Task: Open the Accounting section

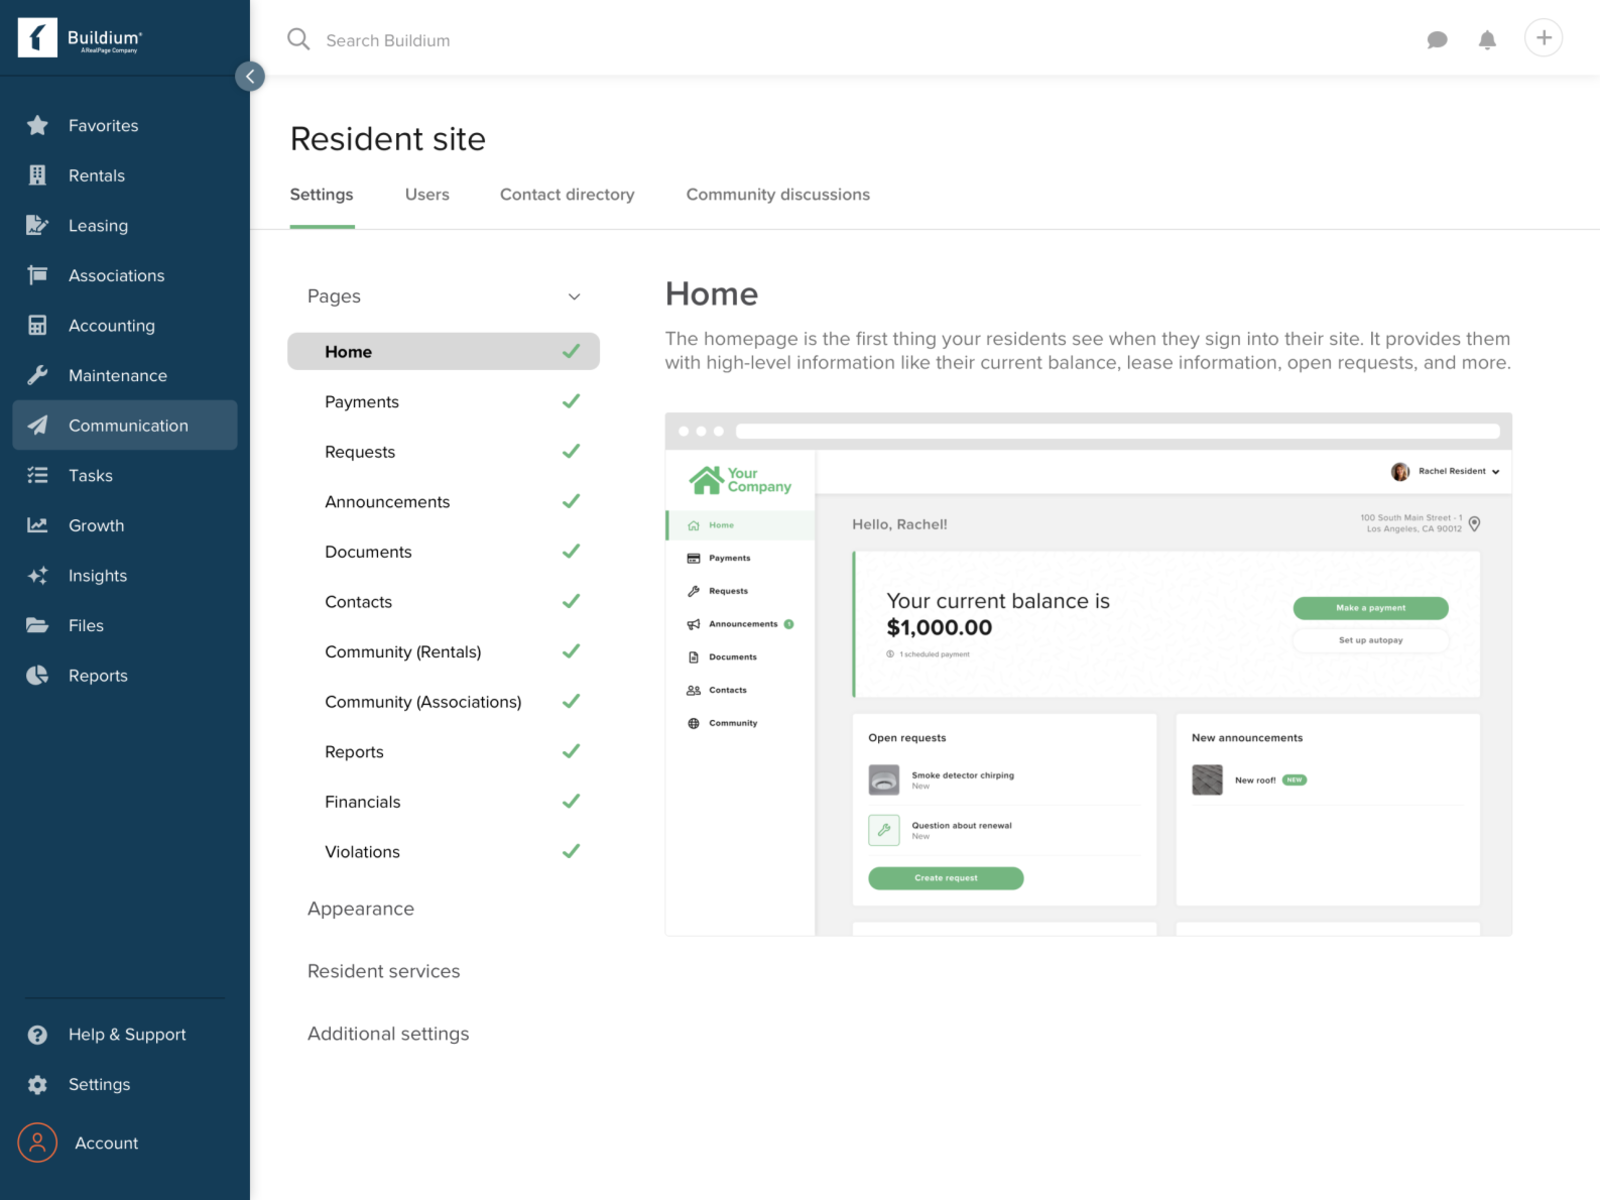Action: click(x=111, y=325)
